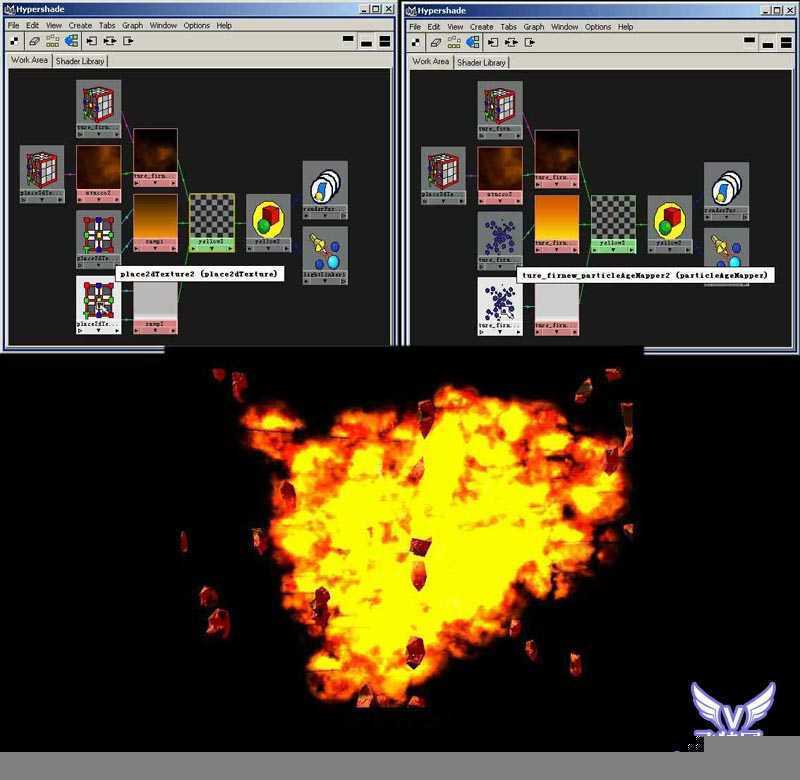Open down-arrow under renderPartition node, left Hypershade

[x=325, y=216]
